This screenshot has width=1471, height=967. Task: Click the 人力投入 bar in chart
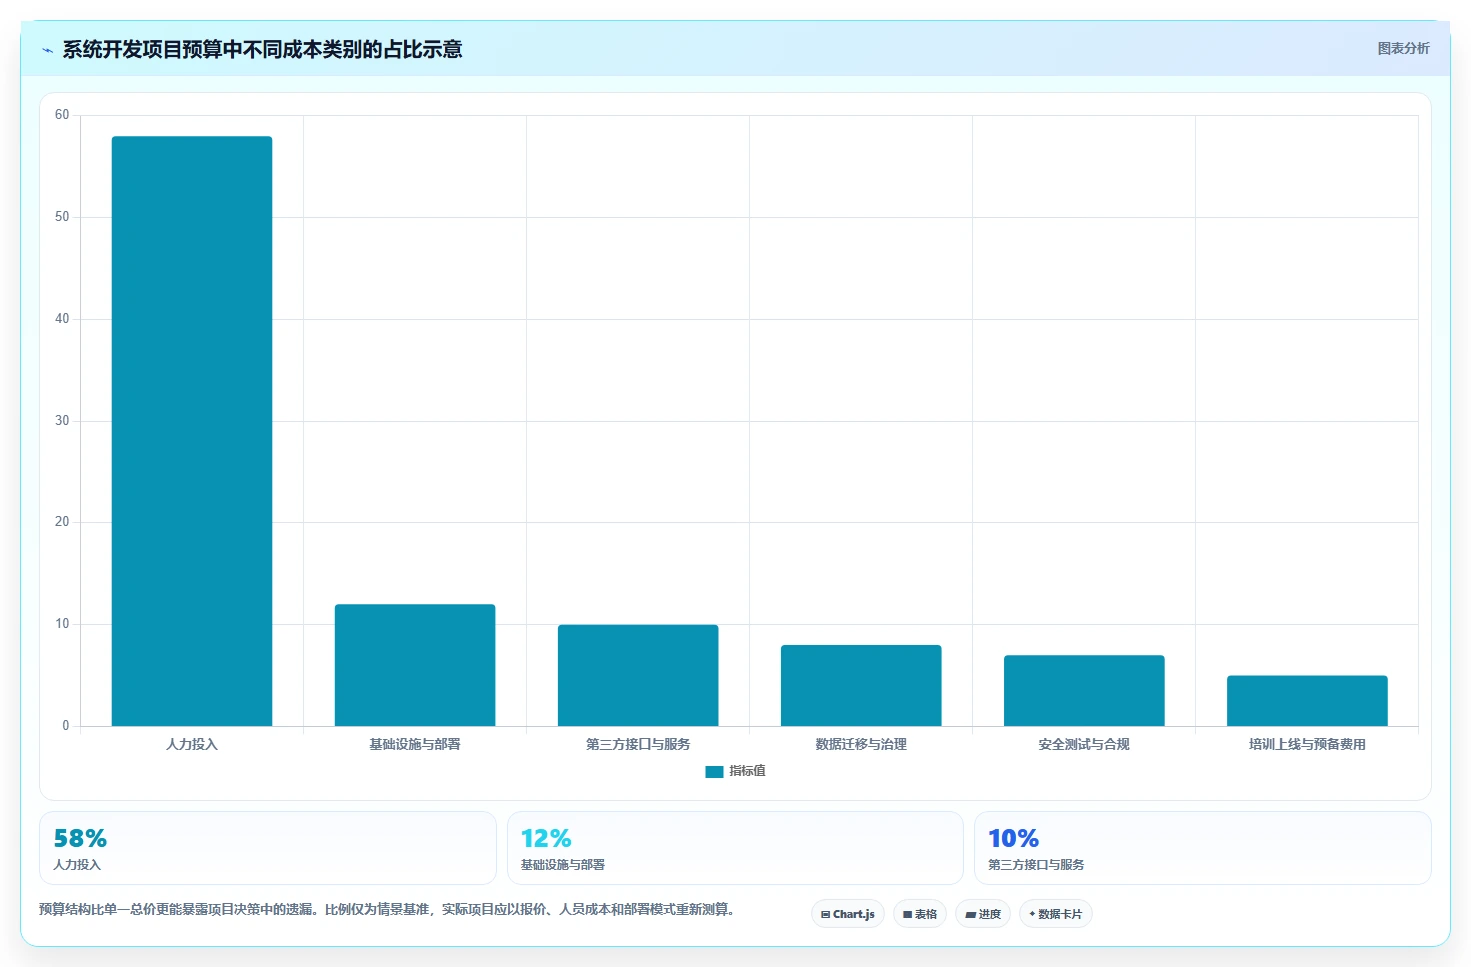[x=192, y=431]
